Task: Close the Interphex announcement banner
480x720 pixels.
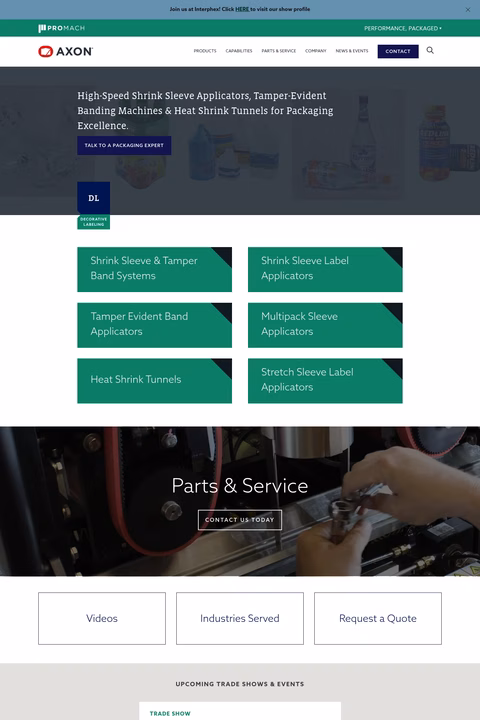Action: point(468,10)
